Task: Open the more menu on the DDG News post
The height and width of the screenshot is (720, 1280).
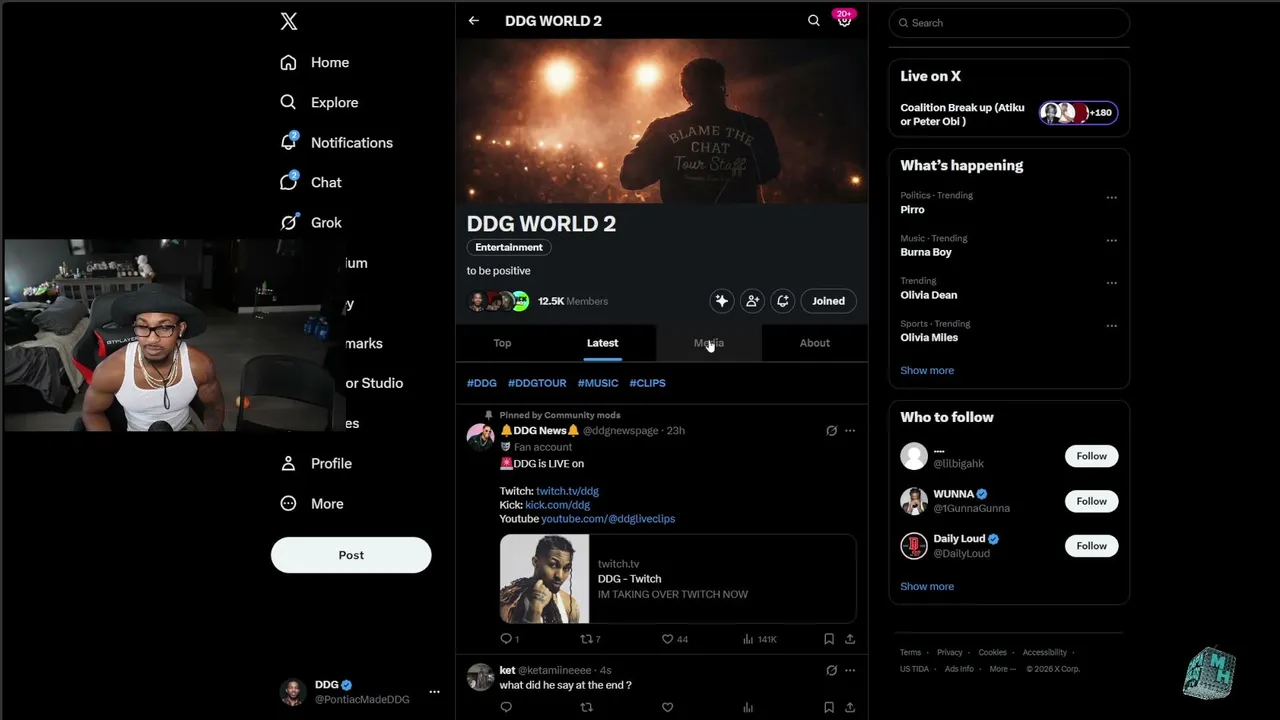Action: [850, 431]
